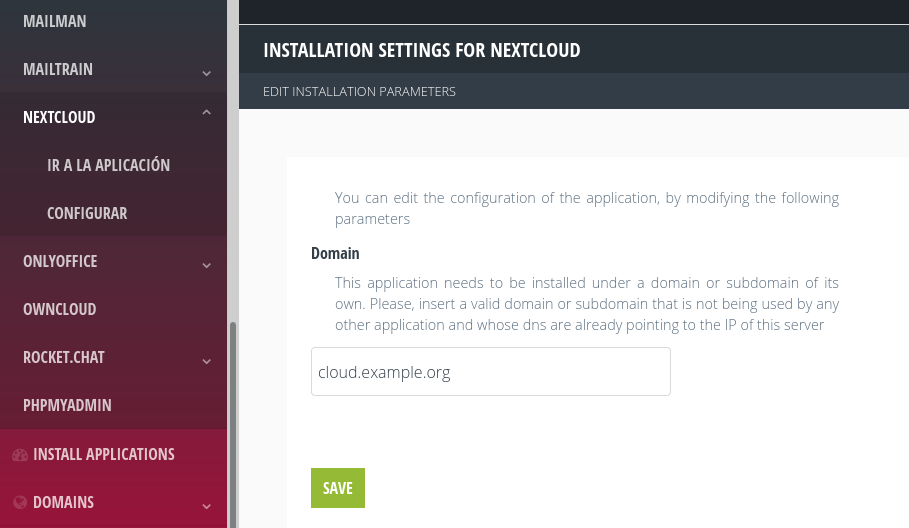The height and width of the screenshot is (528, 909).
Task: Click the Domain input field
Action: click(491, 372)
